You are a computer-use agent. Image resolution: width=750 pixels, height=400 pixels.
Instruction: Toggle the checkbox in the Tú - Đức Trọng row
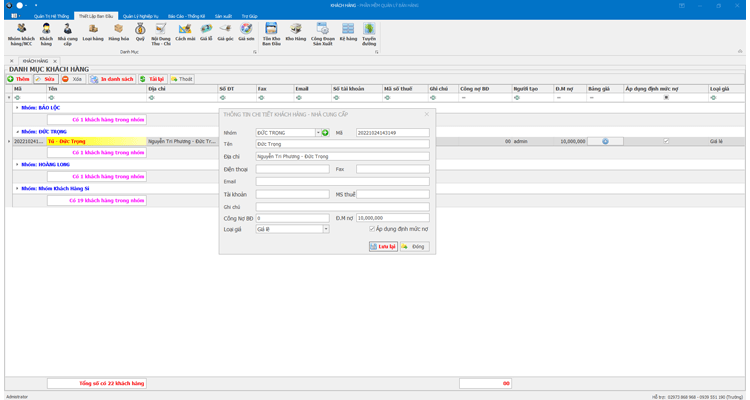(666, 141)
